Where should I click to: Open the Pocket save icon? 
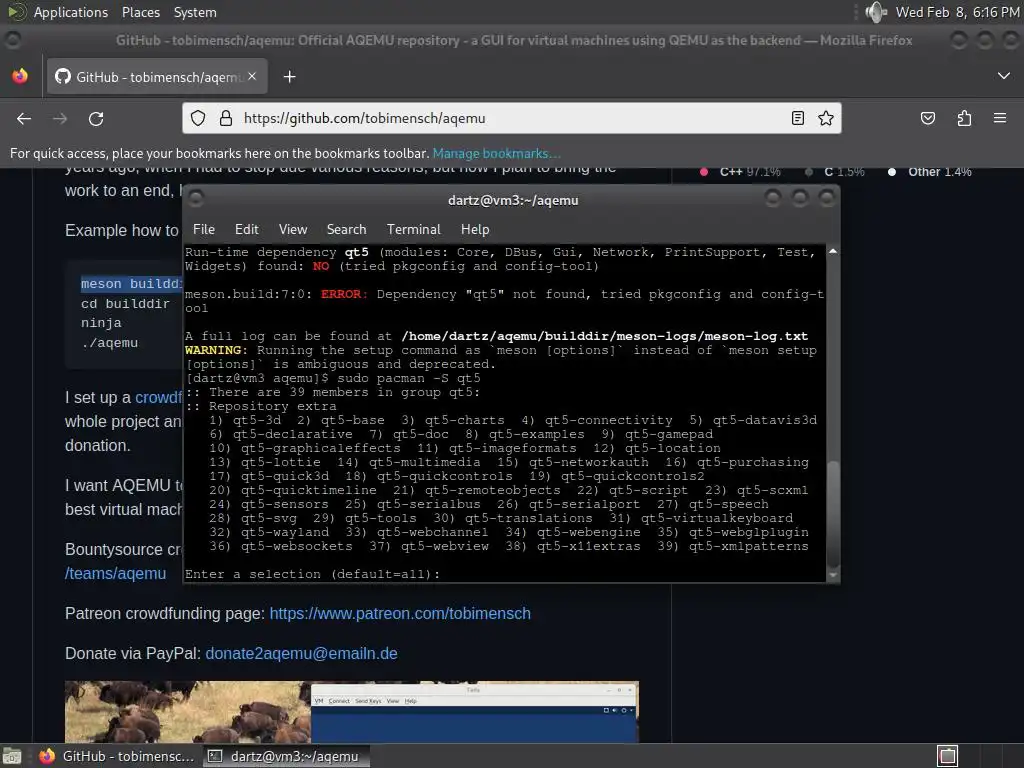tap(927, 118)
